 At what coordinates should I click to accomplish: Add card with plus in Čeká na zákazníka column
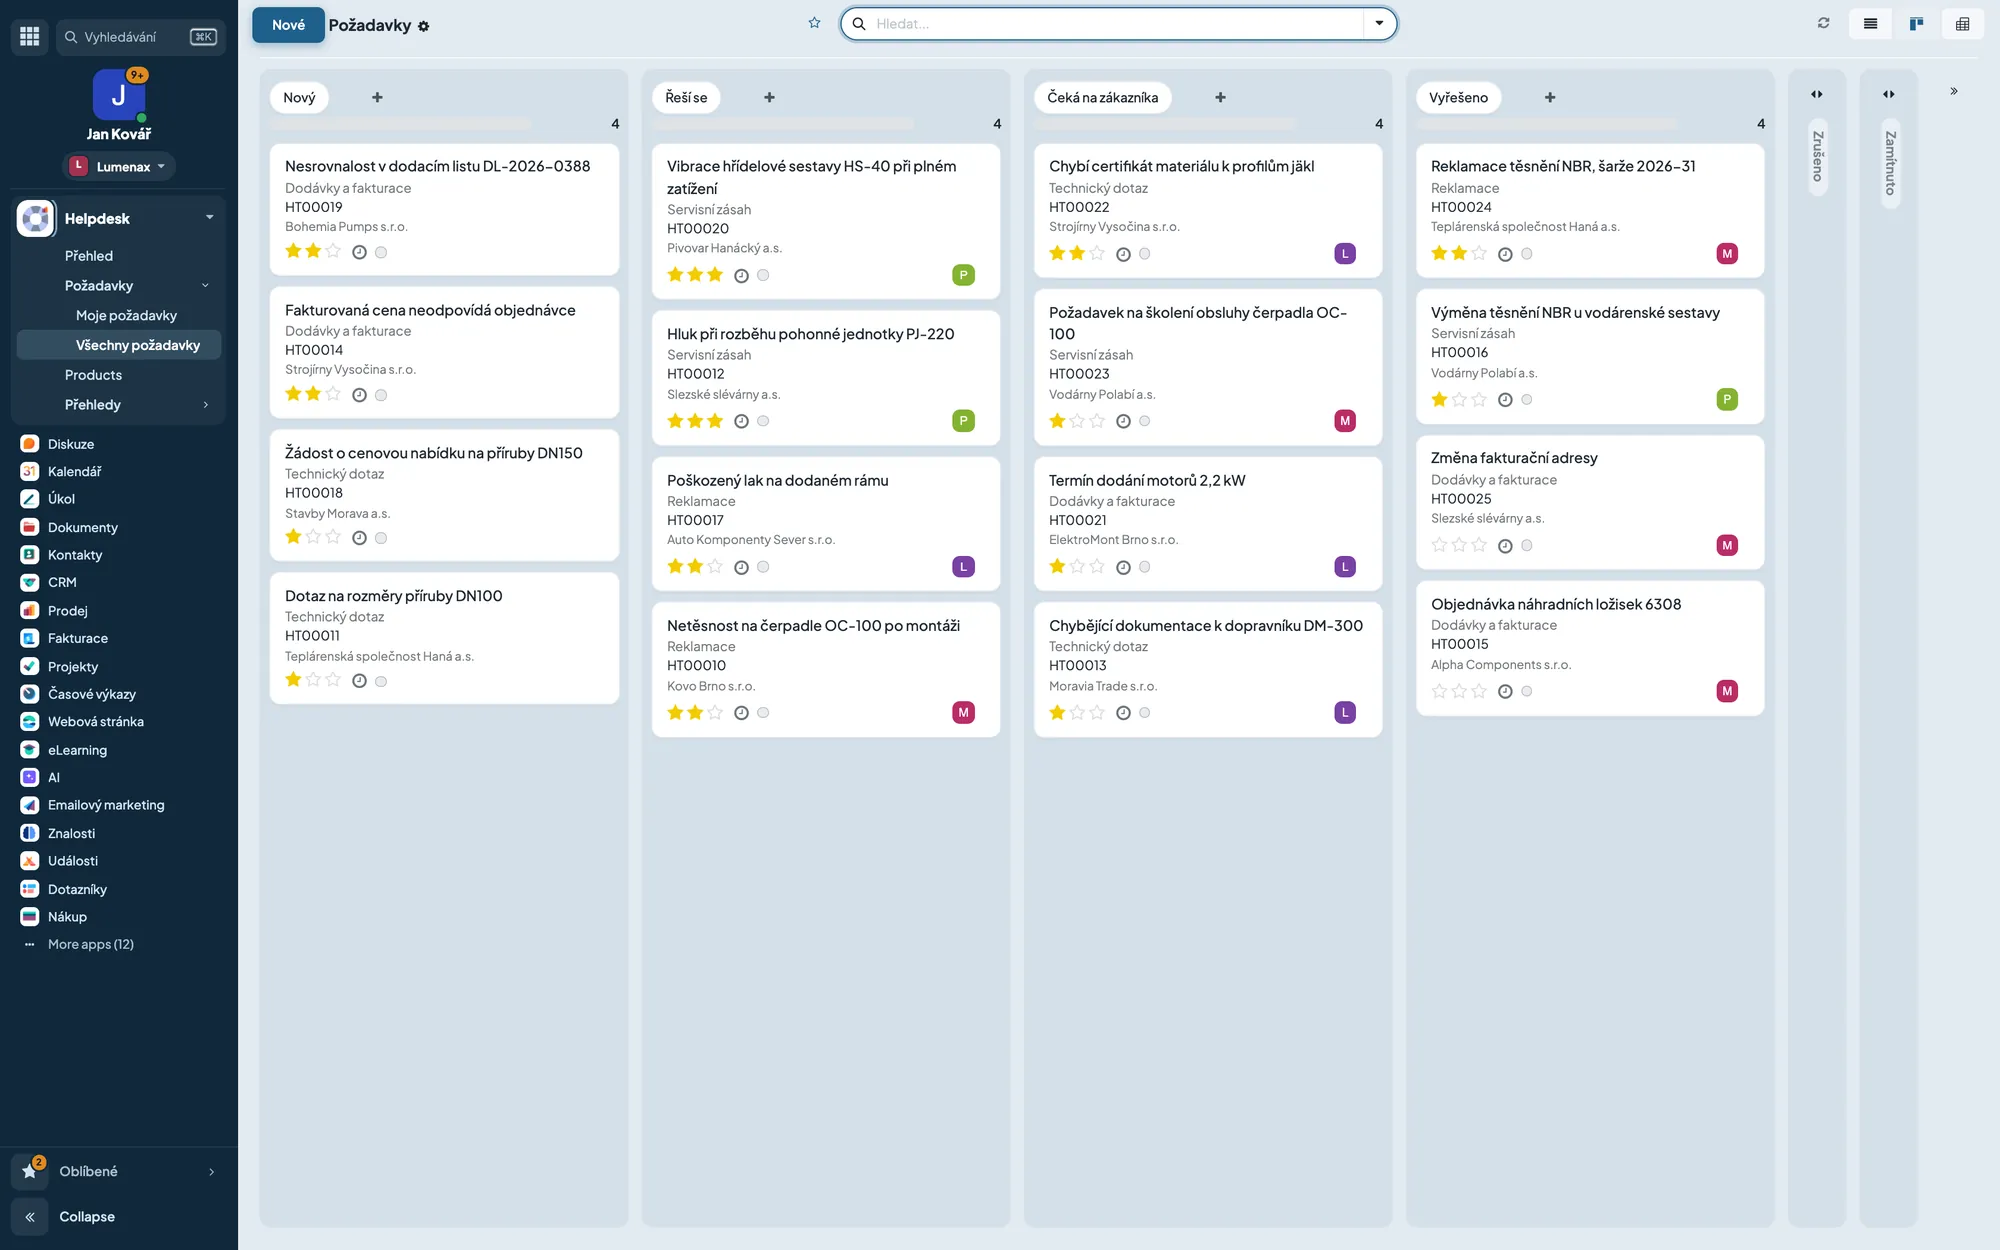(1220, 97)
